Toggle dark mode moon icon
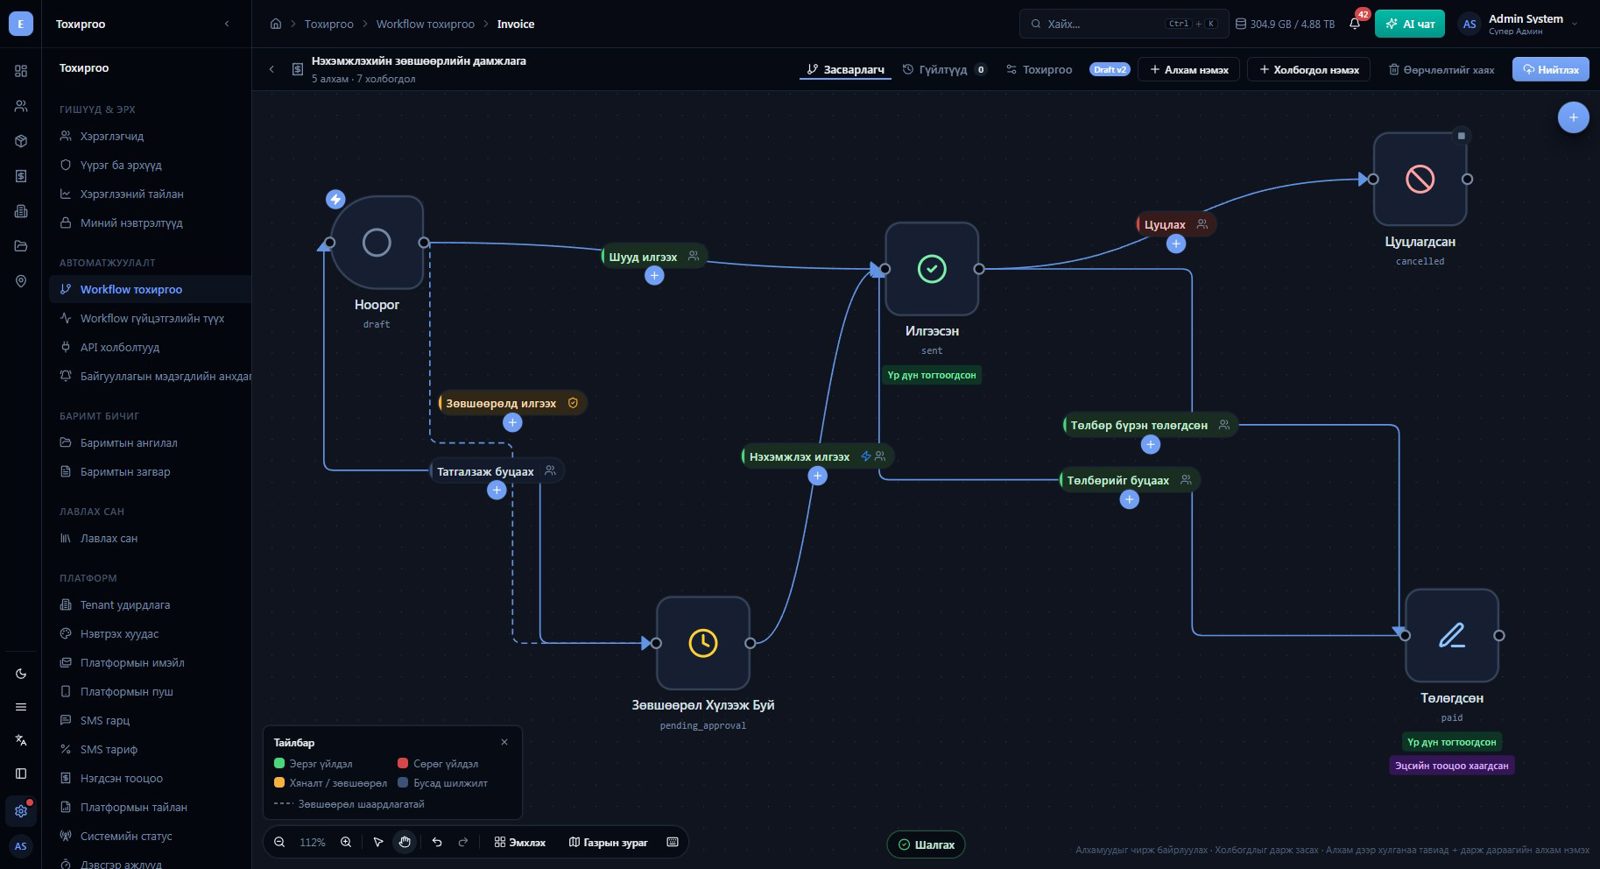1600x869 pixels. [21, 673]
